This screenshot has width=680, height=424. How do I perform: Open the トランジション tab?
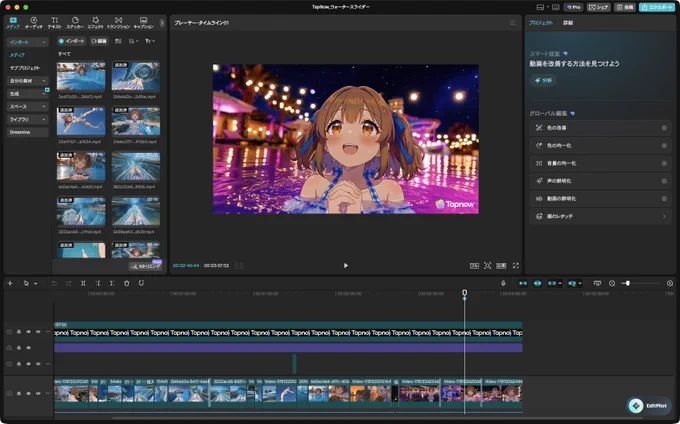[118, 23]
